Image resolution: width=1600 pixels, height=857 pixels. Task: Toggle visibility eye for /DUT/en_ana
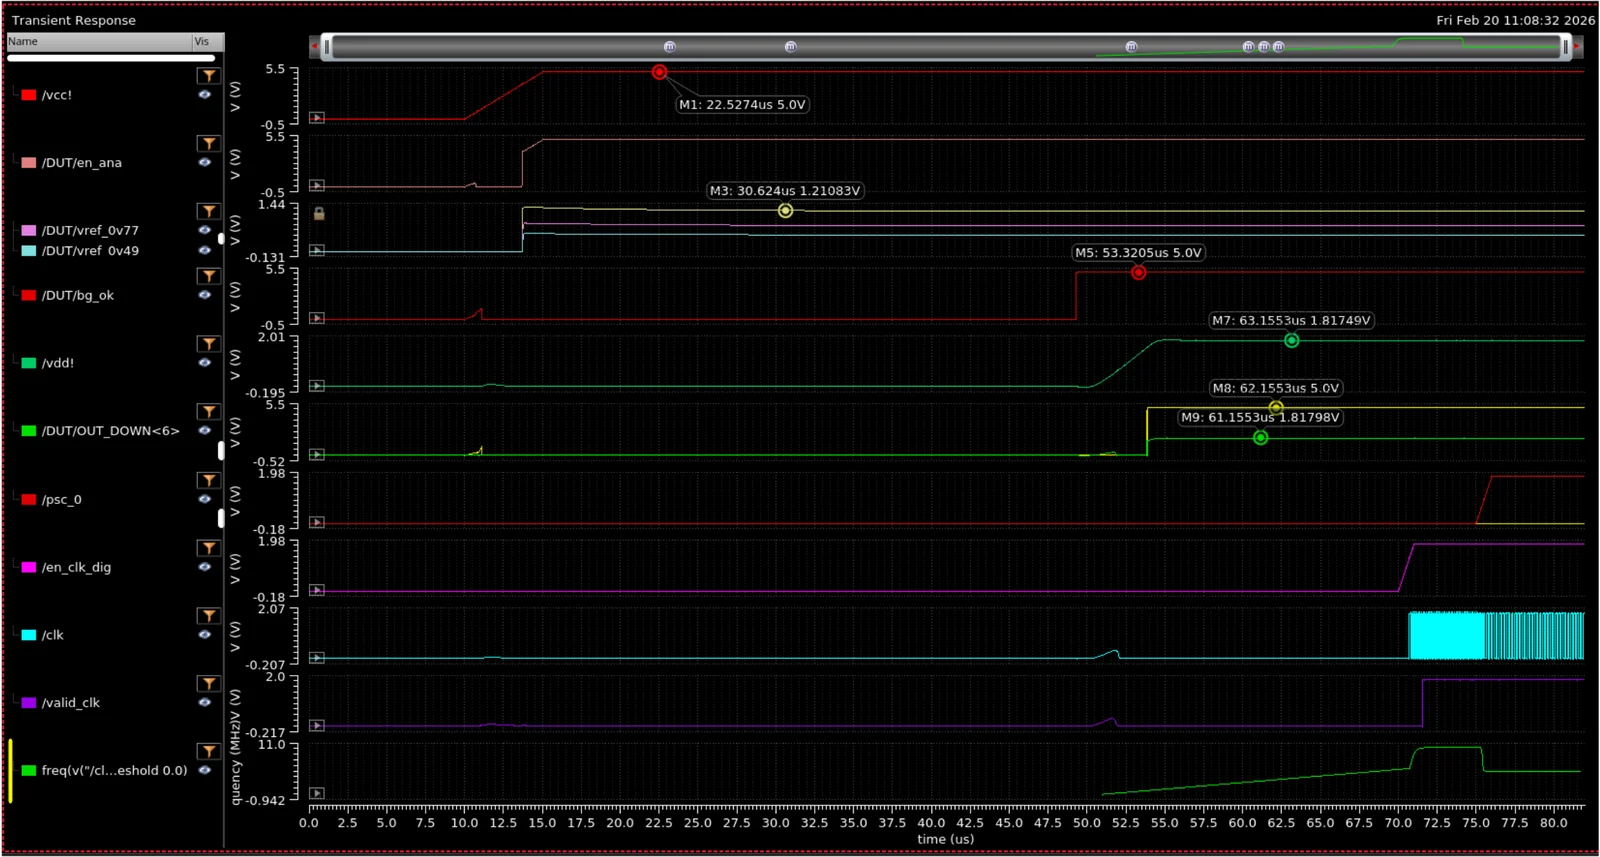[205, 162]
